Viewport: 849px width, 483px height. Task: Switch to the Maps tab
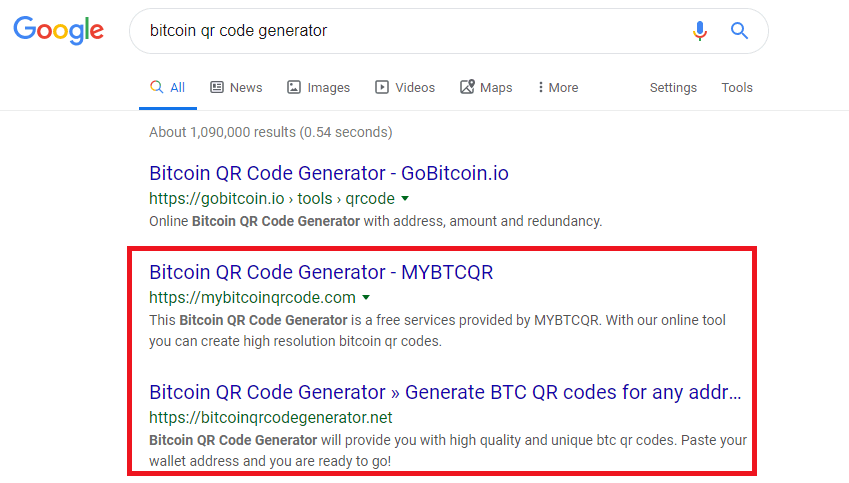(486, 88)
